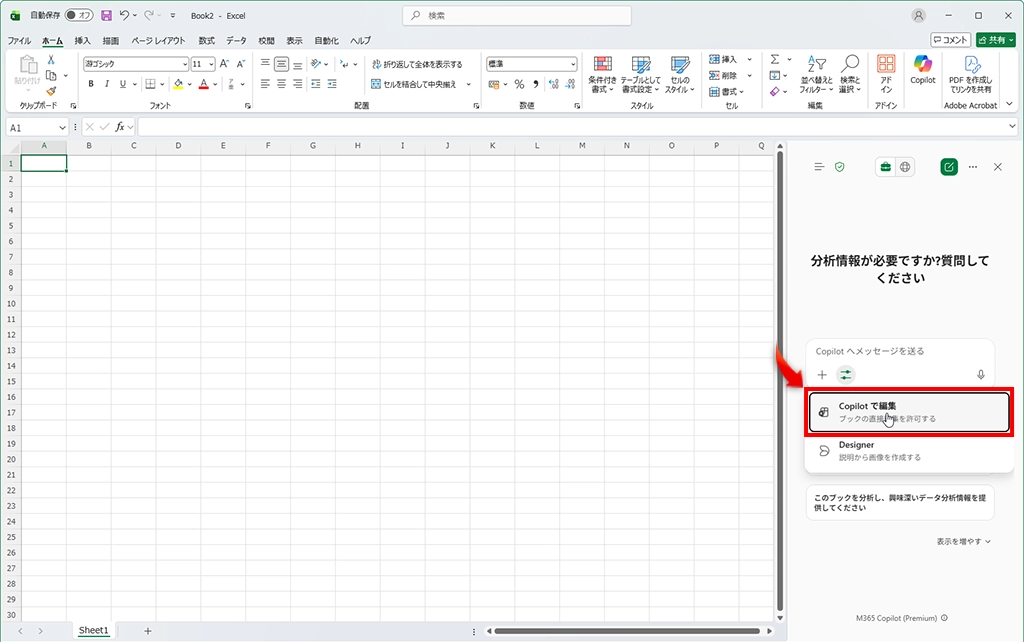
Task: Click the Copilot icon in the ribbon
Action: click(922, 70)
